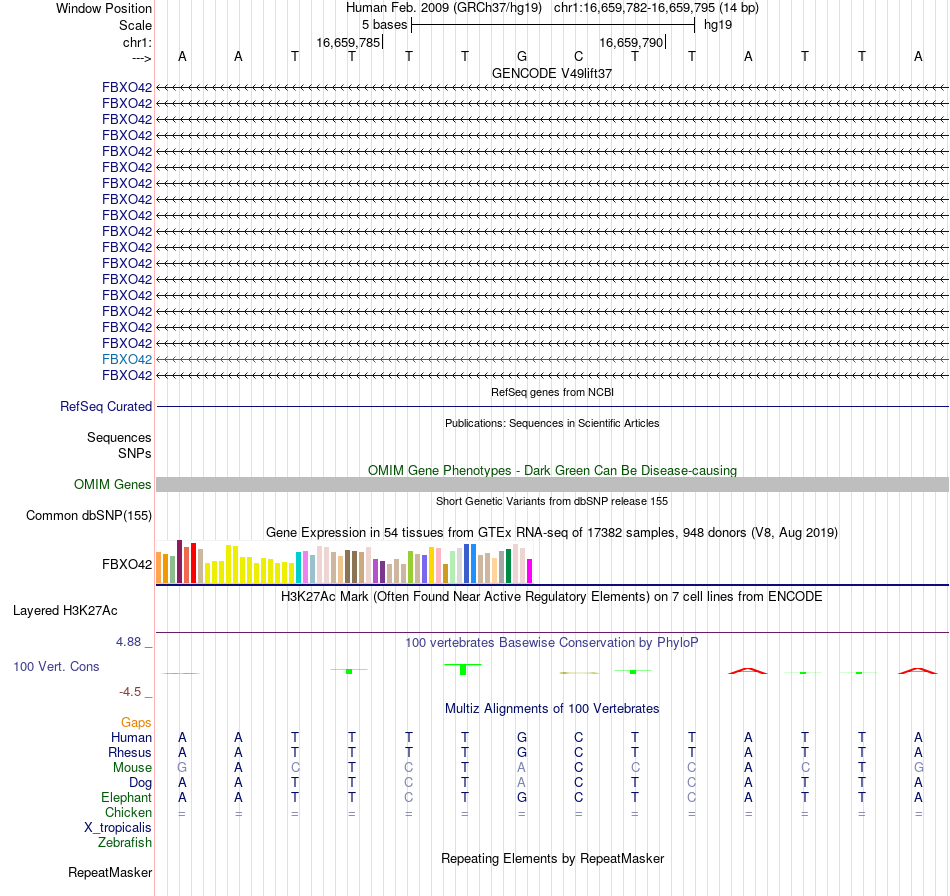Open Short Genetic Variants from dbSNP title
Image resolution: width=950 pixels, height=896 pixels.
(x=552, y=501)
